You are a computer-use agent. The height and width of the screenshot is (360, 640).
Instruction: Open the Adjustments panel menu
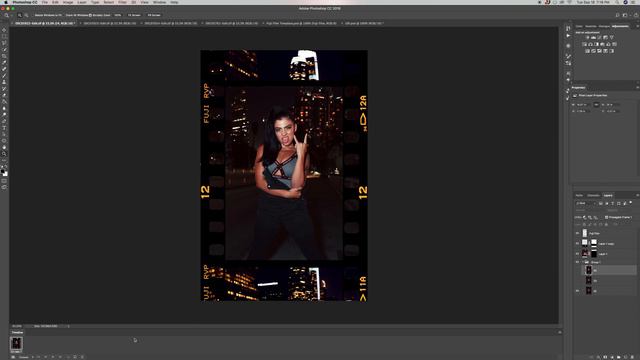[x=637, y=26]
